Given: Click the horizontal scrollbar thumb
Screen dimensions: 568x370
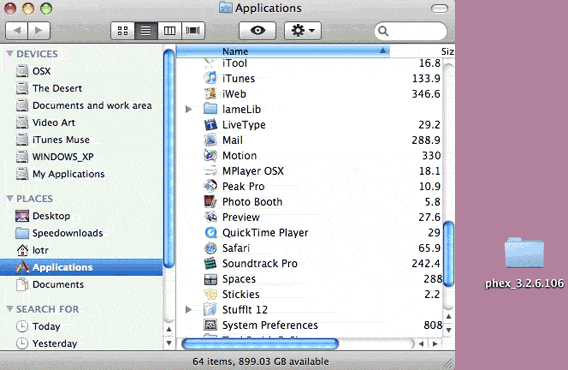Looking at the screenshot, I should pos(260,344).
